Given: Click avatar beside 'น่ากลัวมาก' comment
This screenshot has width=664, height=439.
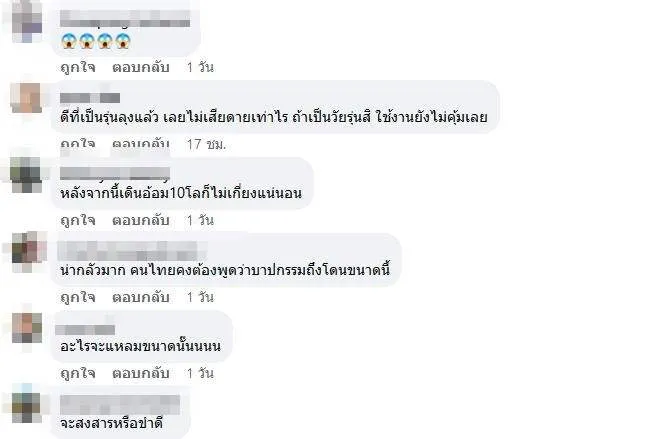Looking at the screenshot, I should (x=26, y=251).
